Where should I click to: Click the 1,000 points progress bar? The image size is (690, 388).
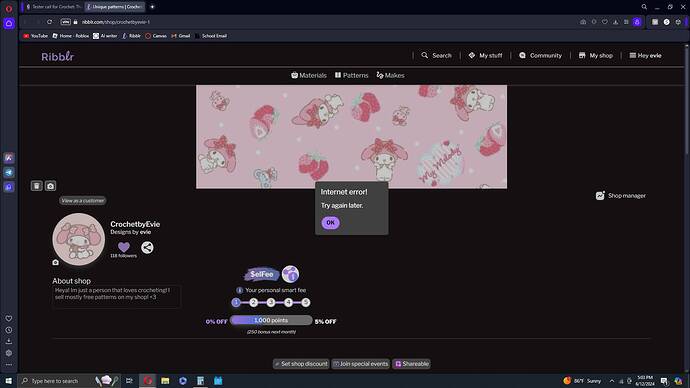[271, 320]
